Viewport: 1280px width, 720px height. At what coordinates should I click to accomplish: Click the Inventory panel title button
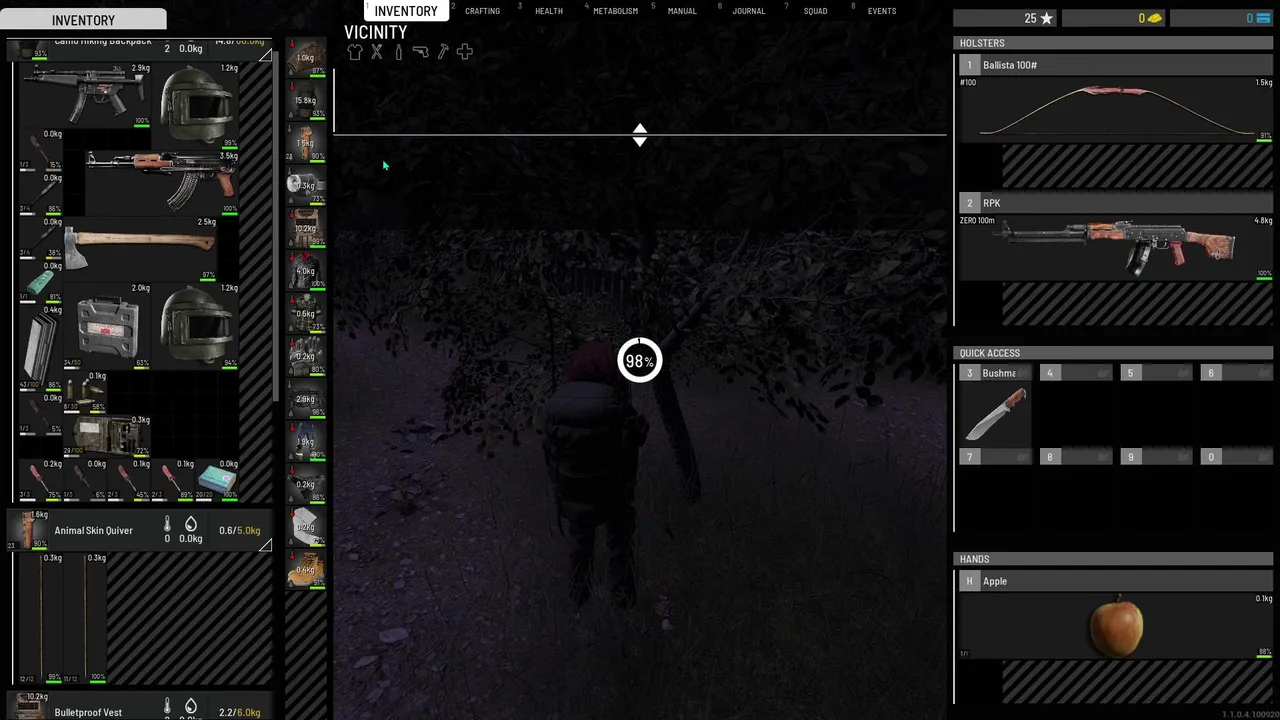point(83,19)
